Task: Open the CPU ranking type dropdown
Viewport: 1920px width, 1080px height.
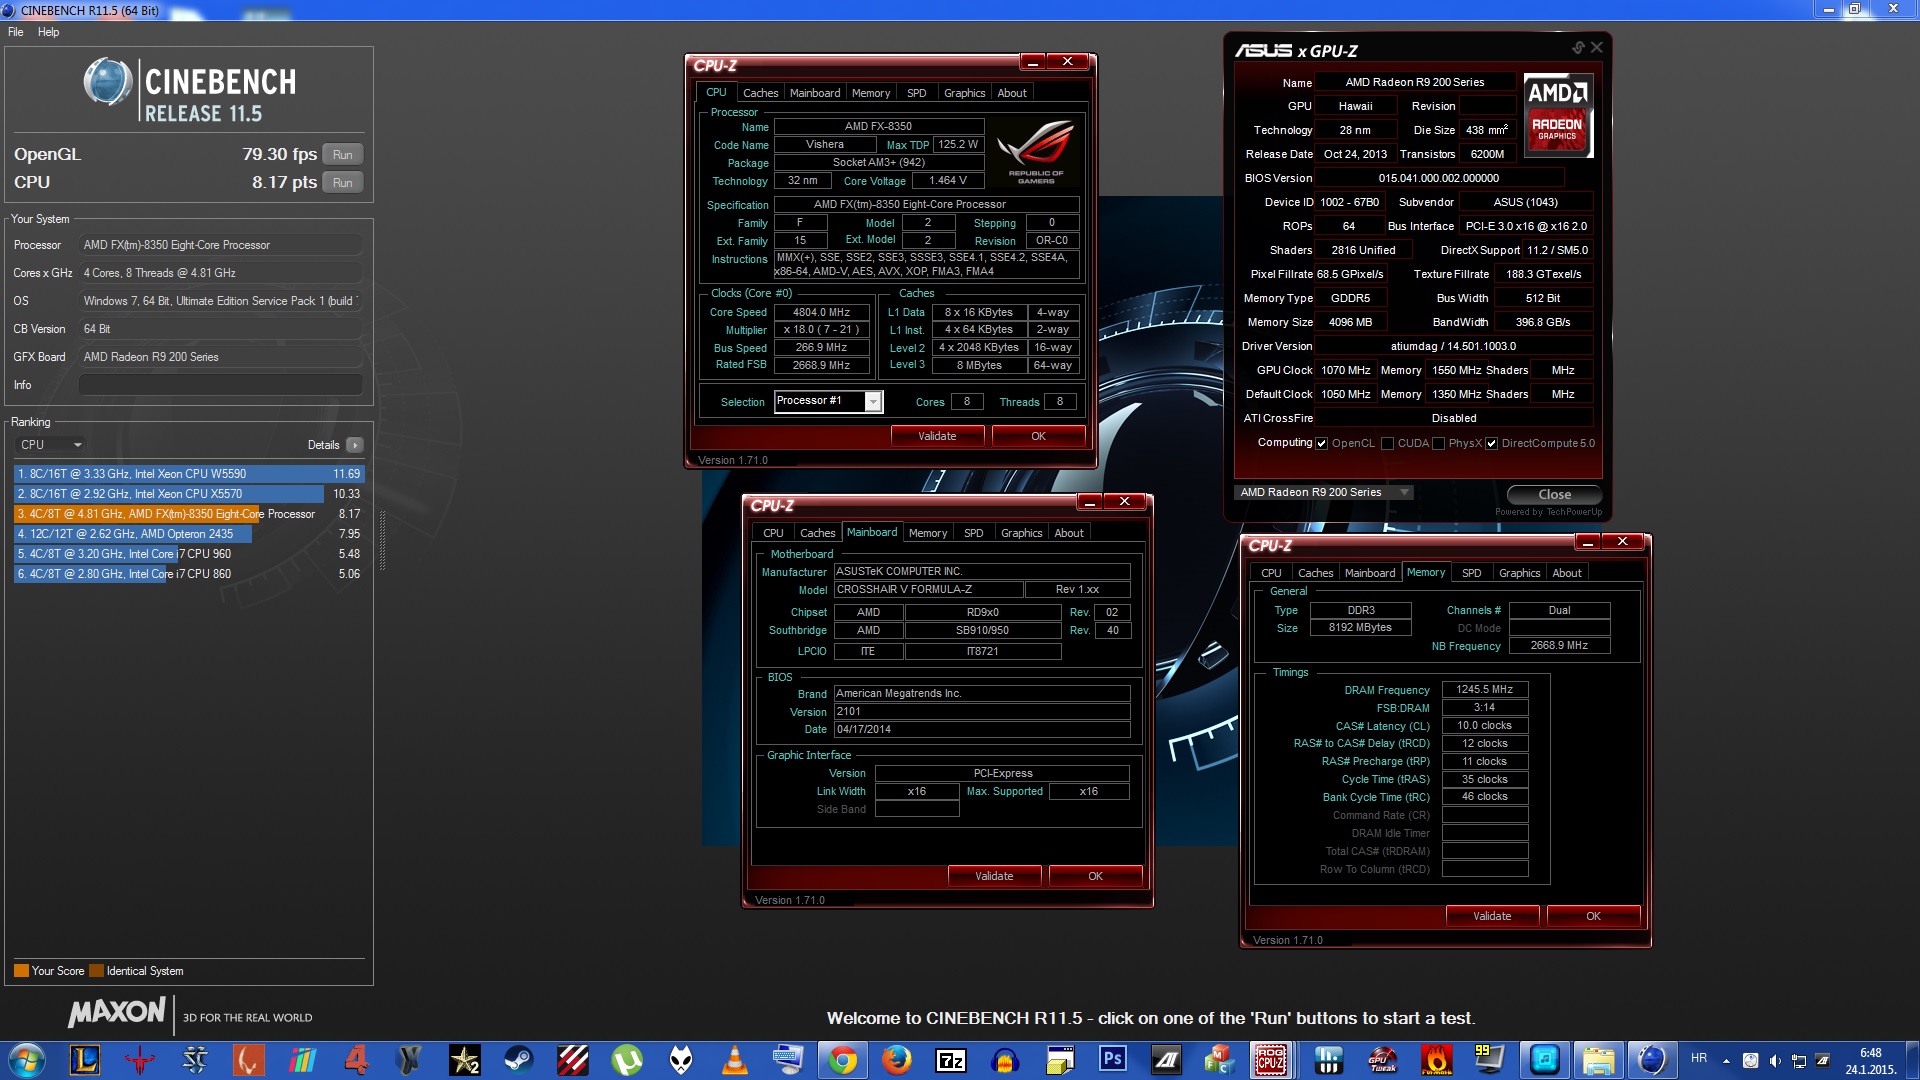Action: pos(51,445)
